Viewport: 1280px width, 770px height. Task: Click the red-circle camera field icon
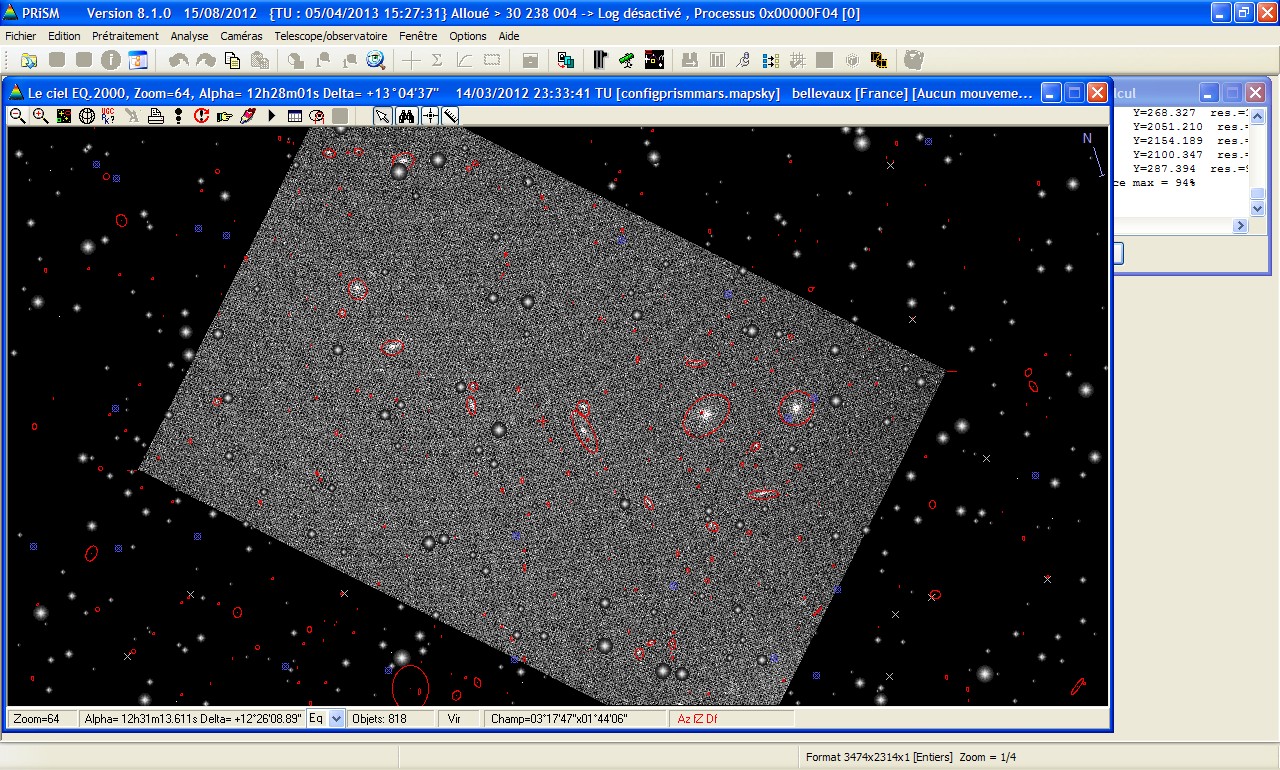(317, 116)
